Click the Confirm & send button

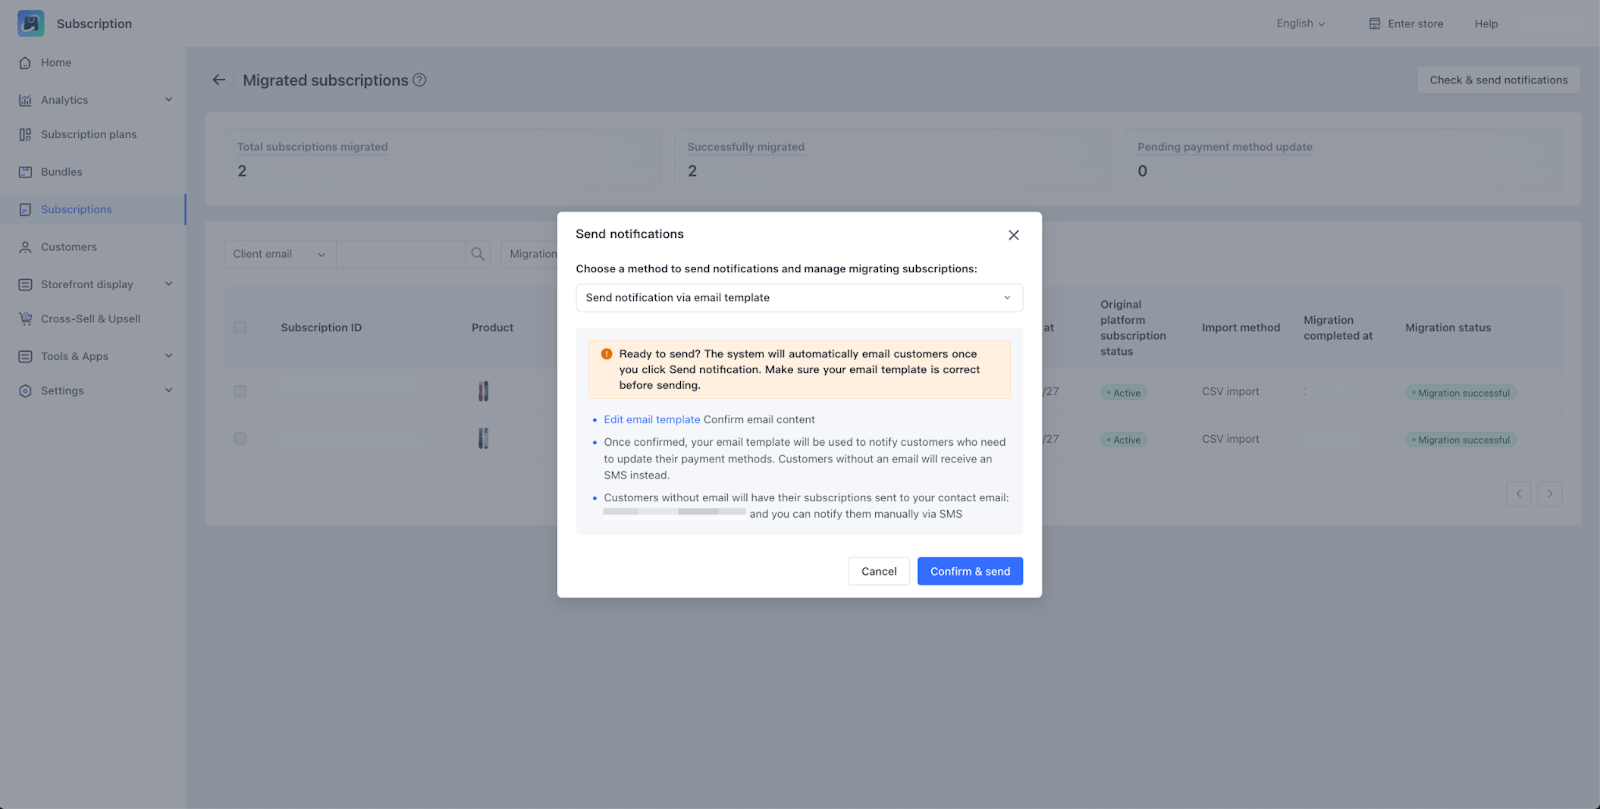point(970,572)
